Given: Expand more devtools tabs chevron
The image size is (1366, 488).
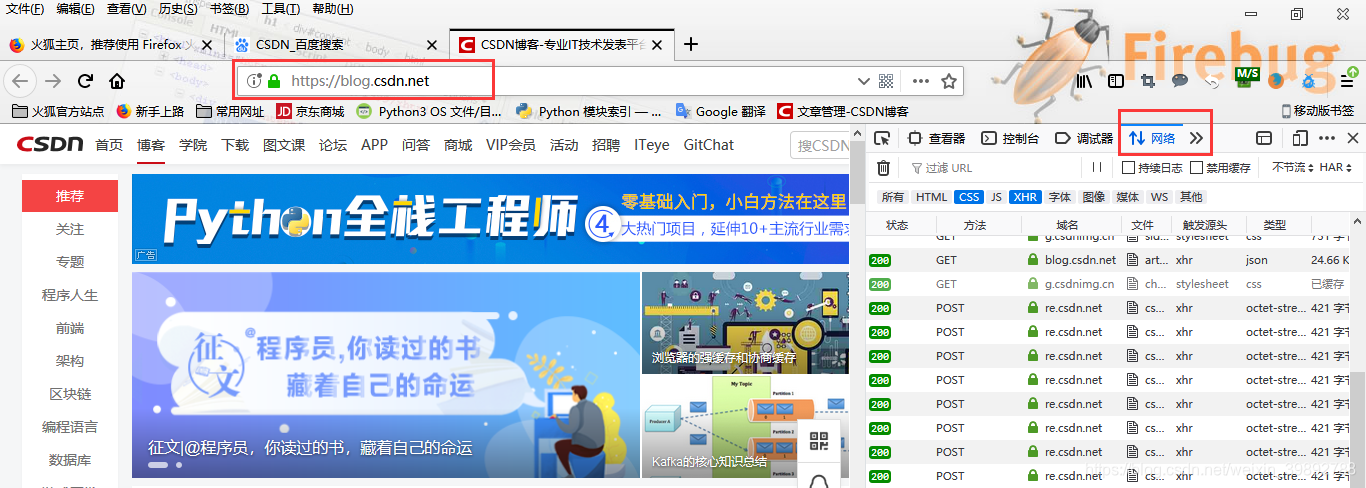Looking at the screenshot, I should pyautogui.click(x=1196, y=138).
